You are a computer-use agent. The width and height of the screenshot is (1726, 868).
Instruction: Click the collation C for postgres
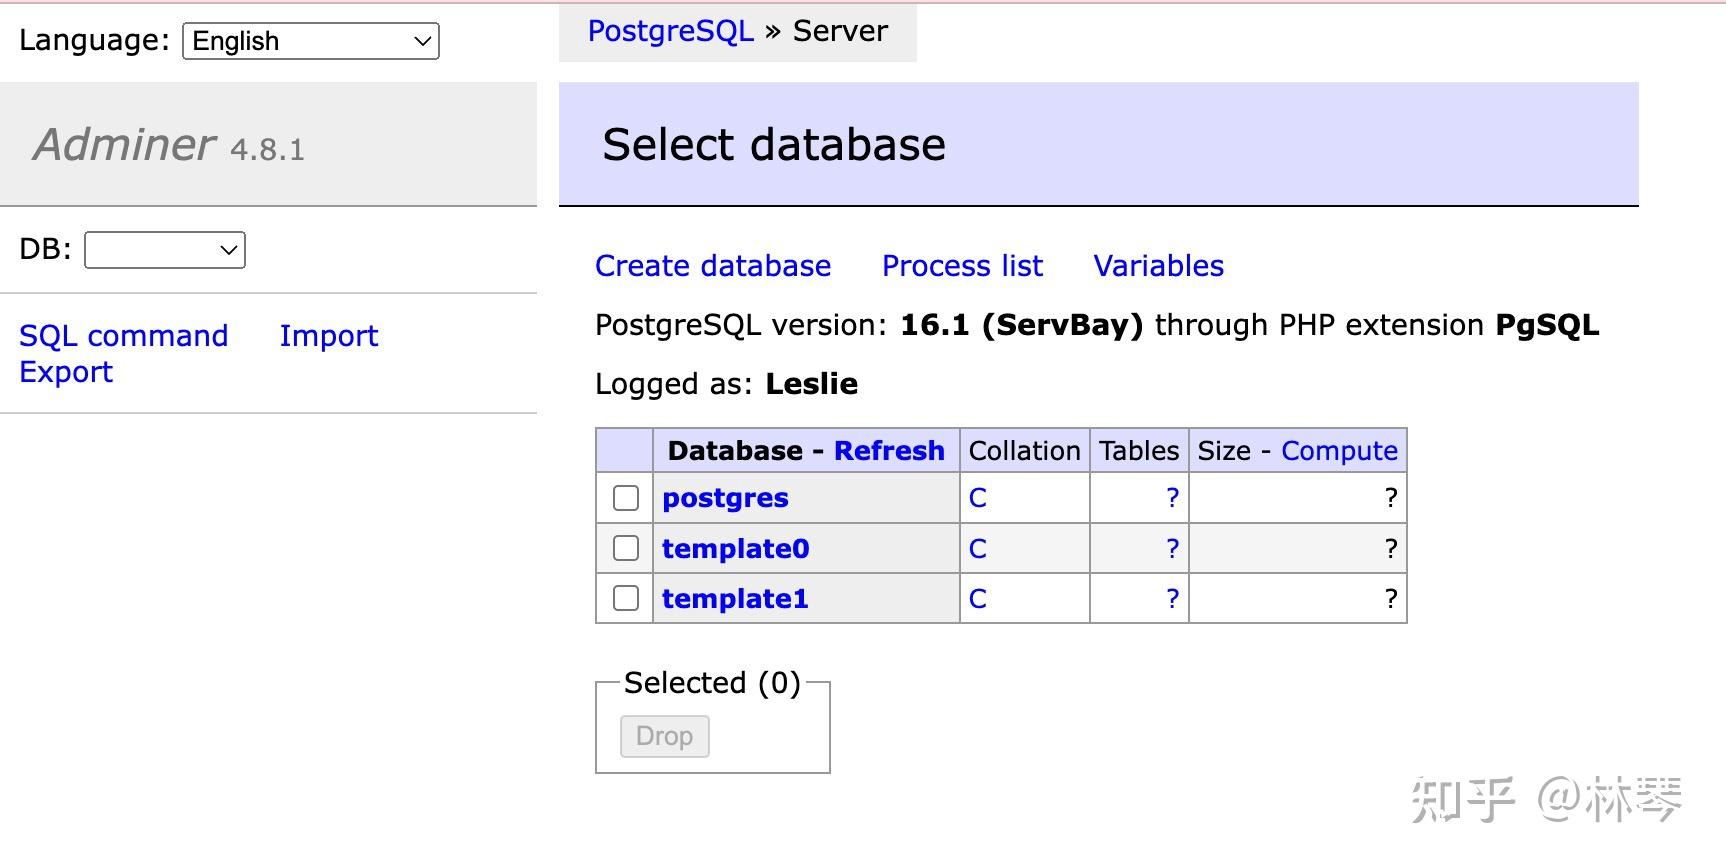click(x=978, y=498)
